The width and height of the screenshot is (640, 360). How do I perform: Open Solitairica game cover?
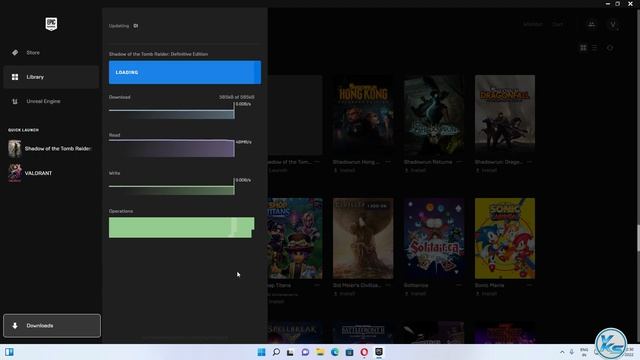point(434,238)
